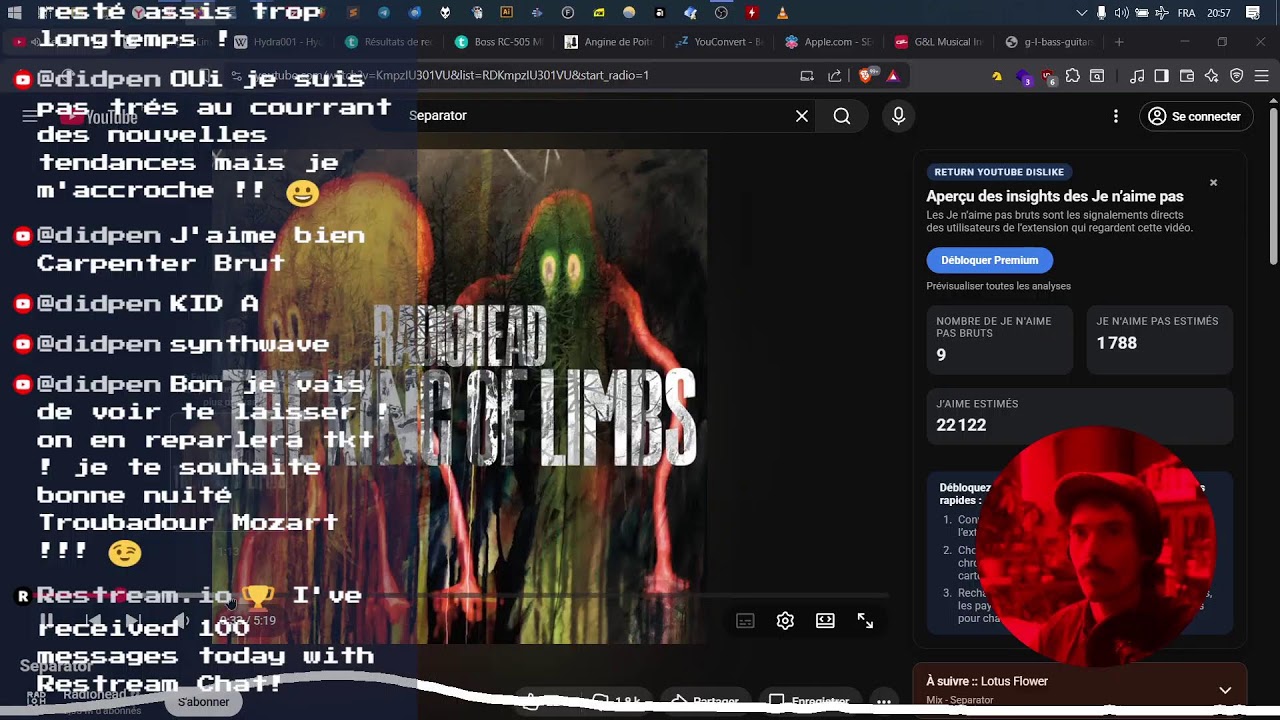Open the Brave Shields lion icon
Image resolution: width=1280 pixels, height=720 pixels.
click(x=868, y=75)
